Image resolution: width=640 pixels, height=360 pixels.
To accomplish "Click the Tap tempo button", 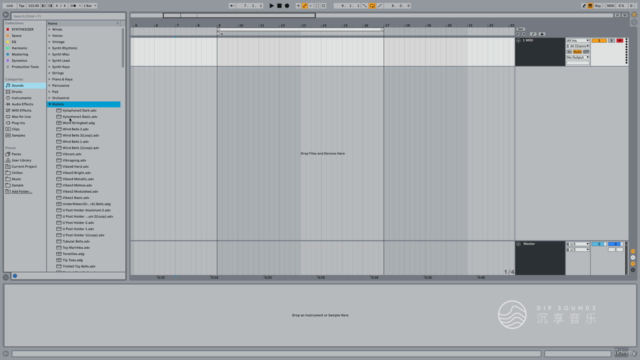I will click(x=22, y=6).
